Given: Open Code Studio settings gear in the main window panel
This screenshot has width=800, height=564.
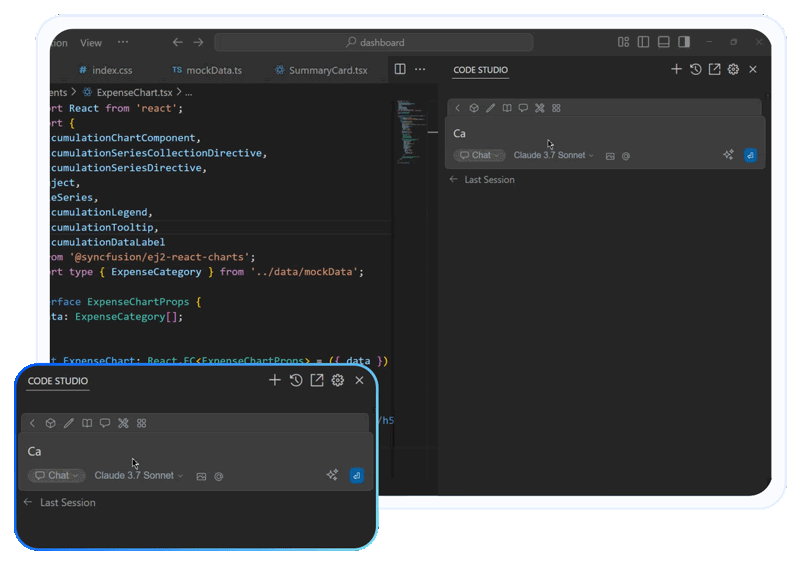Looking at the screenshot, I should (733, 70).
